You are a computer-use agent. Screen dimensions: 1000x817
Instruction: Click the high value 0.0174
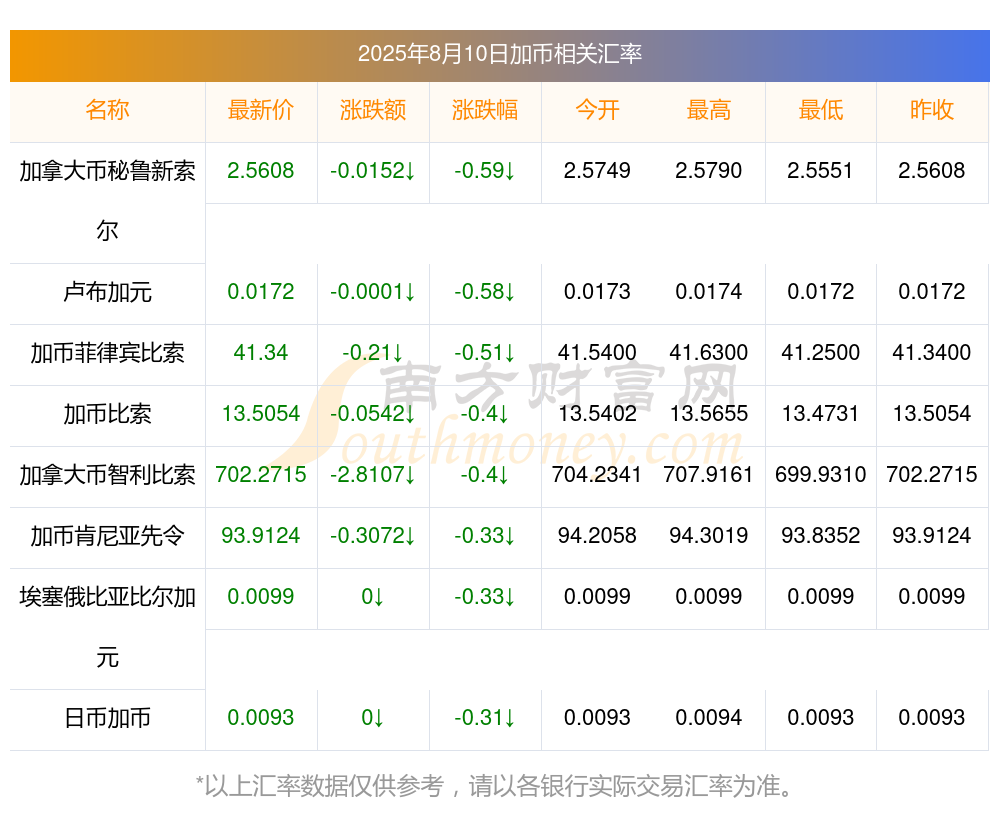coord(709,291)
